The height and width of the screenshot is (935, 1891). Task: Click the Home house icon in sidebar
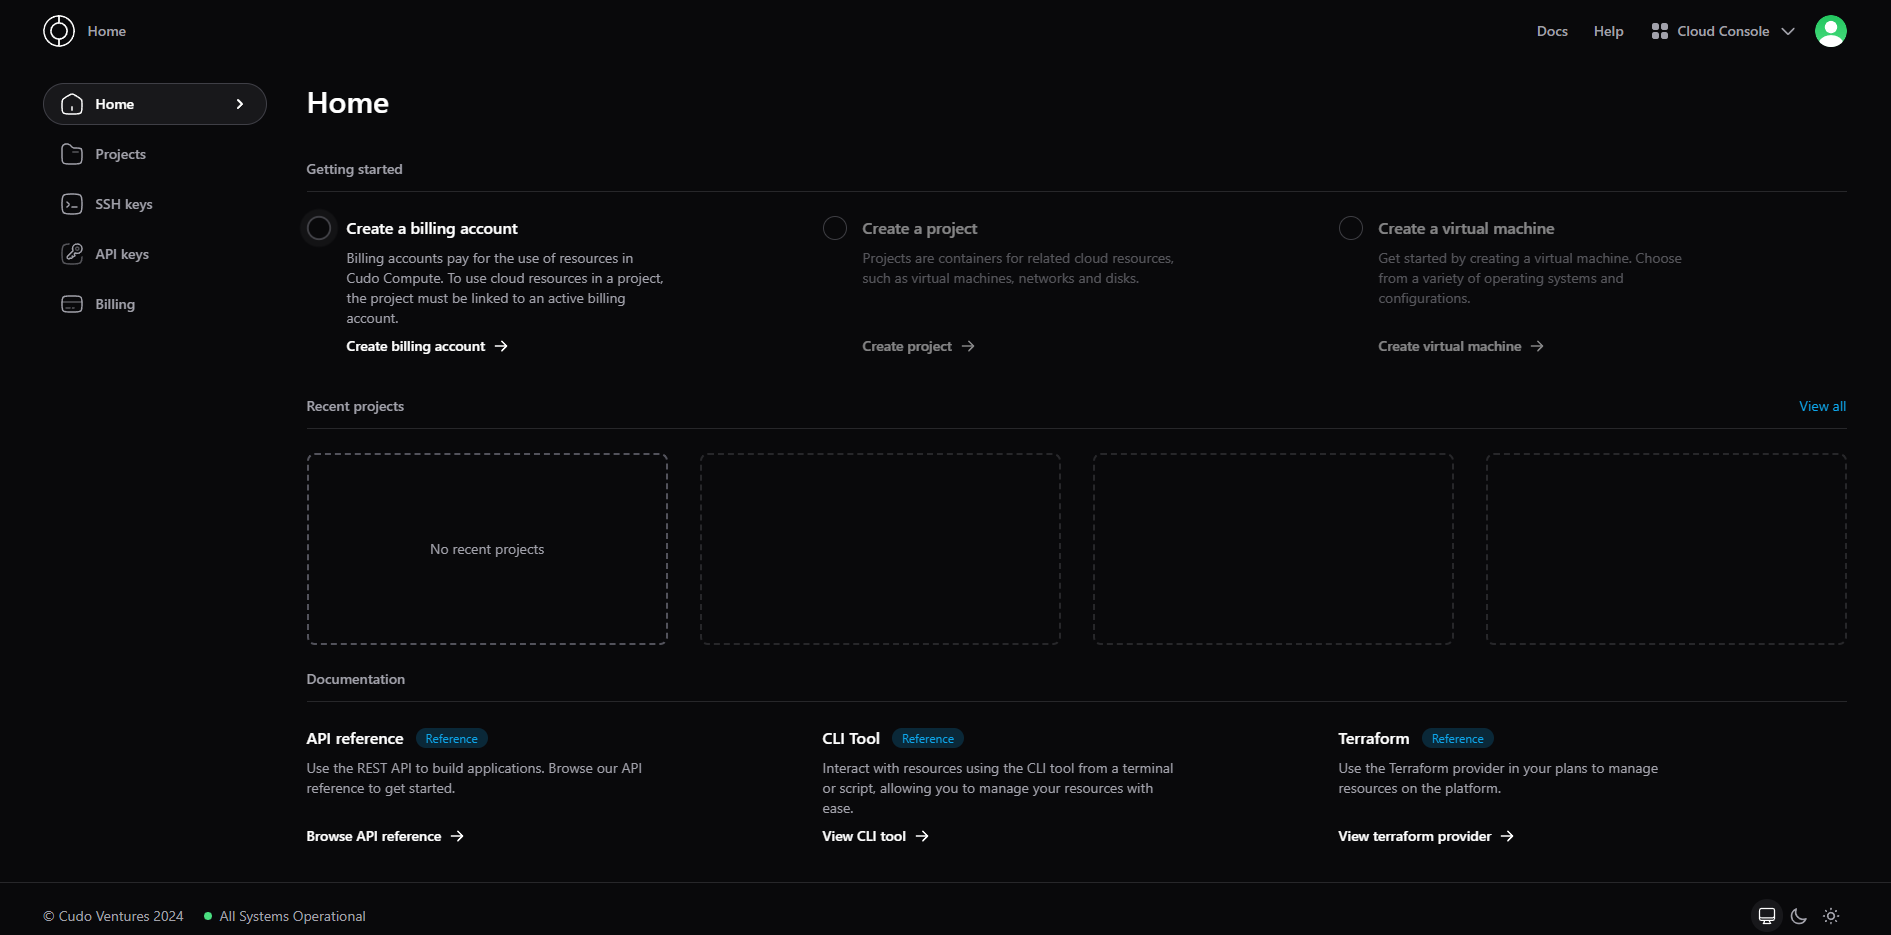point(72,104)
